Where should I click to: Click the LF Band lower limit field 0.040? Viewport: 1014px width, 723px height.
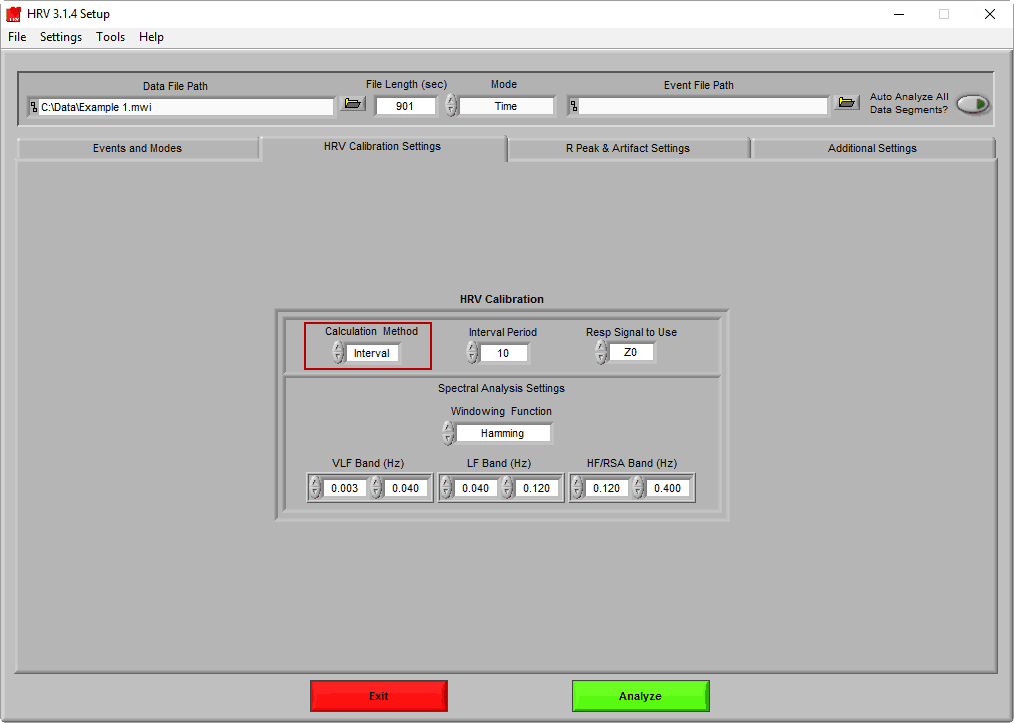[x=476, y=488]
